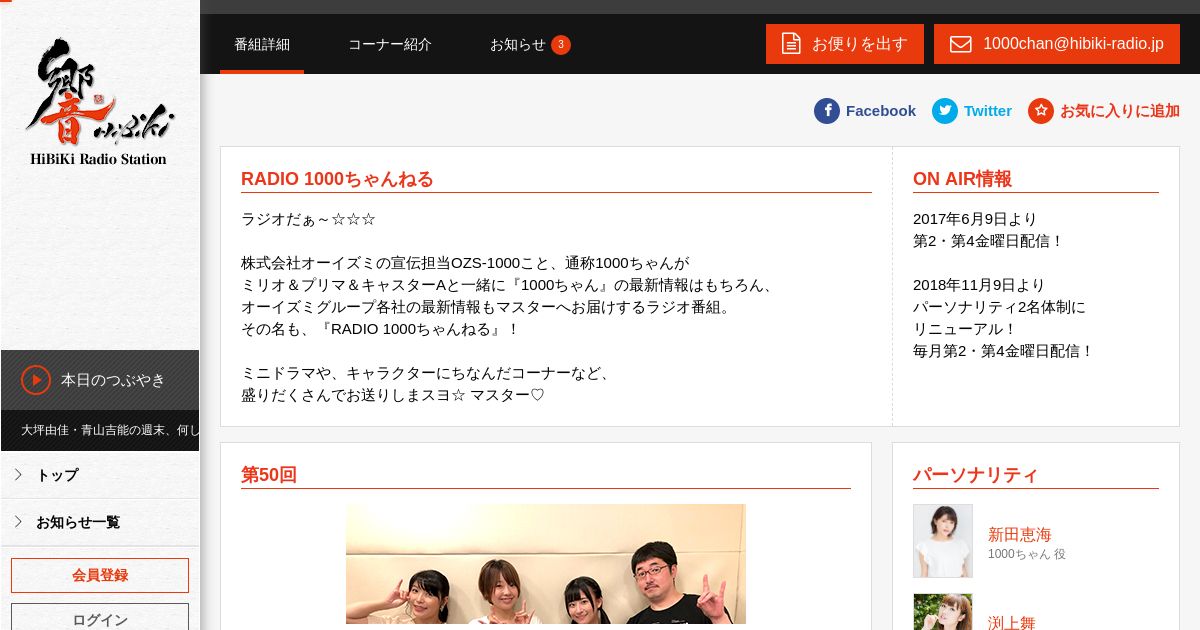Share via the Twitter text link
Viewport: 1200px width, 630px height.
click(x=988, y=111)
